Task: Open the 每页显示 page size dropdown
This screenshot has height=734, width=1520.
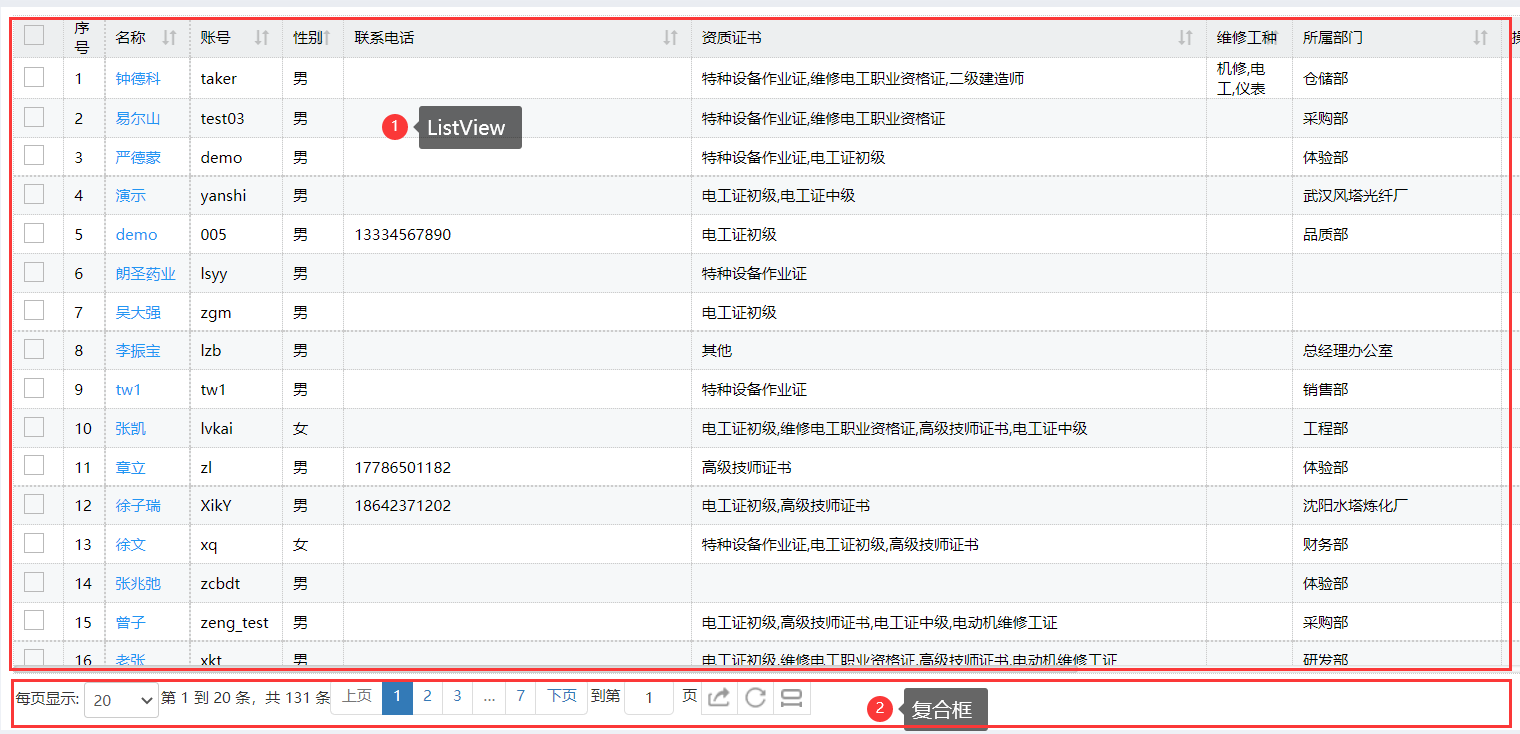Action: click(x=121, y=700)
